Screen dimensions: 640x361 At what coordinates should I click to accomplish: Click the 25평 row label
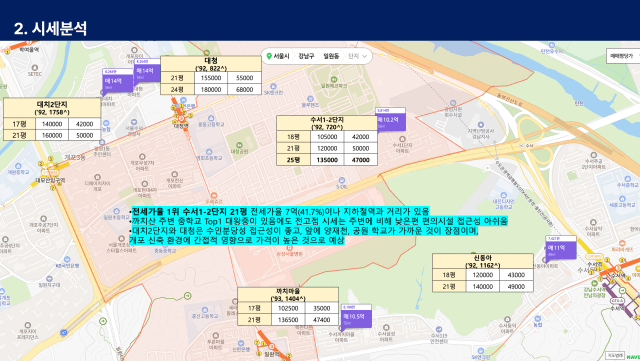293,160
